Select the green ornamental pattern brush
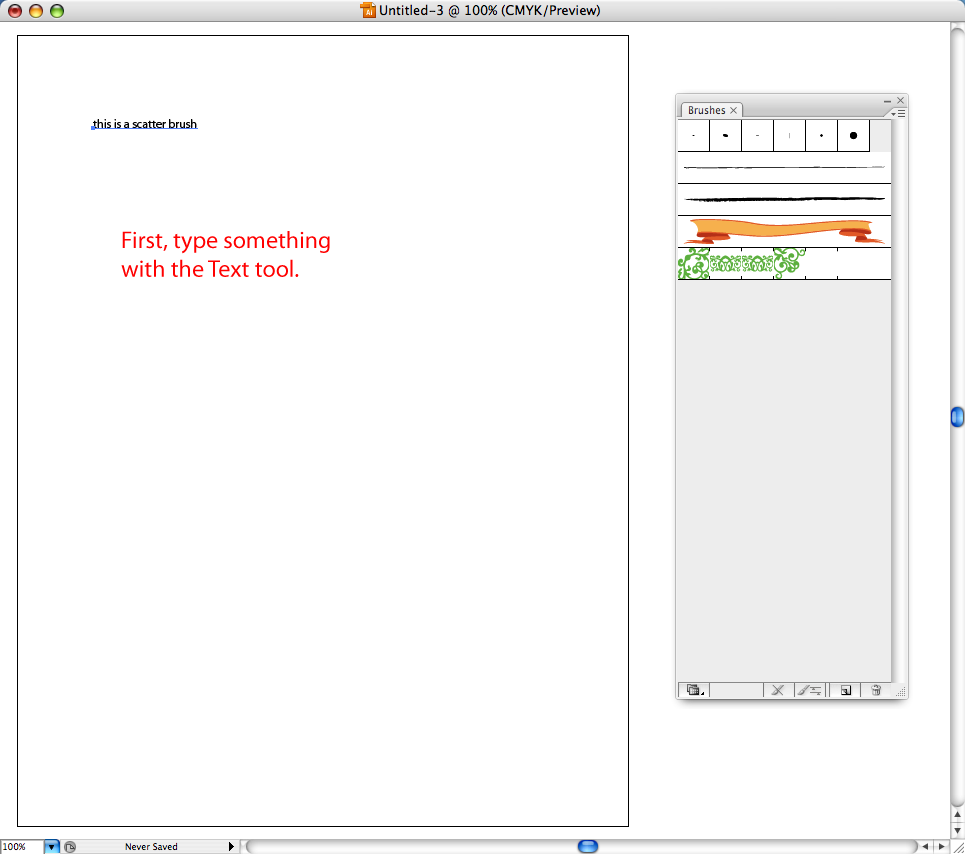Screen dimensions: 965x854 coord(784,263)
